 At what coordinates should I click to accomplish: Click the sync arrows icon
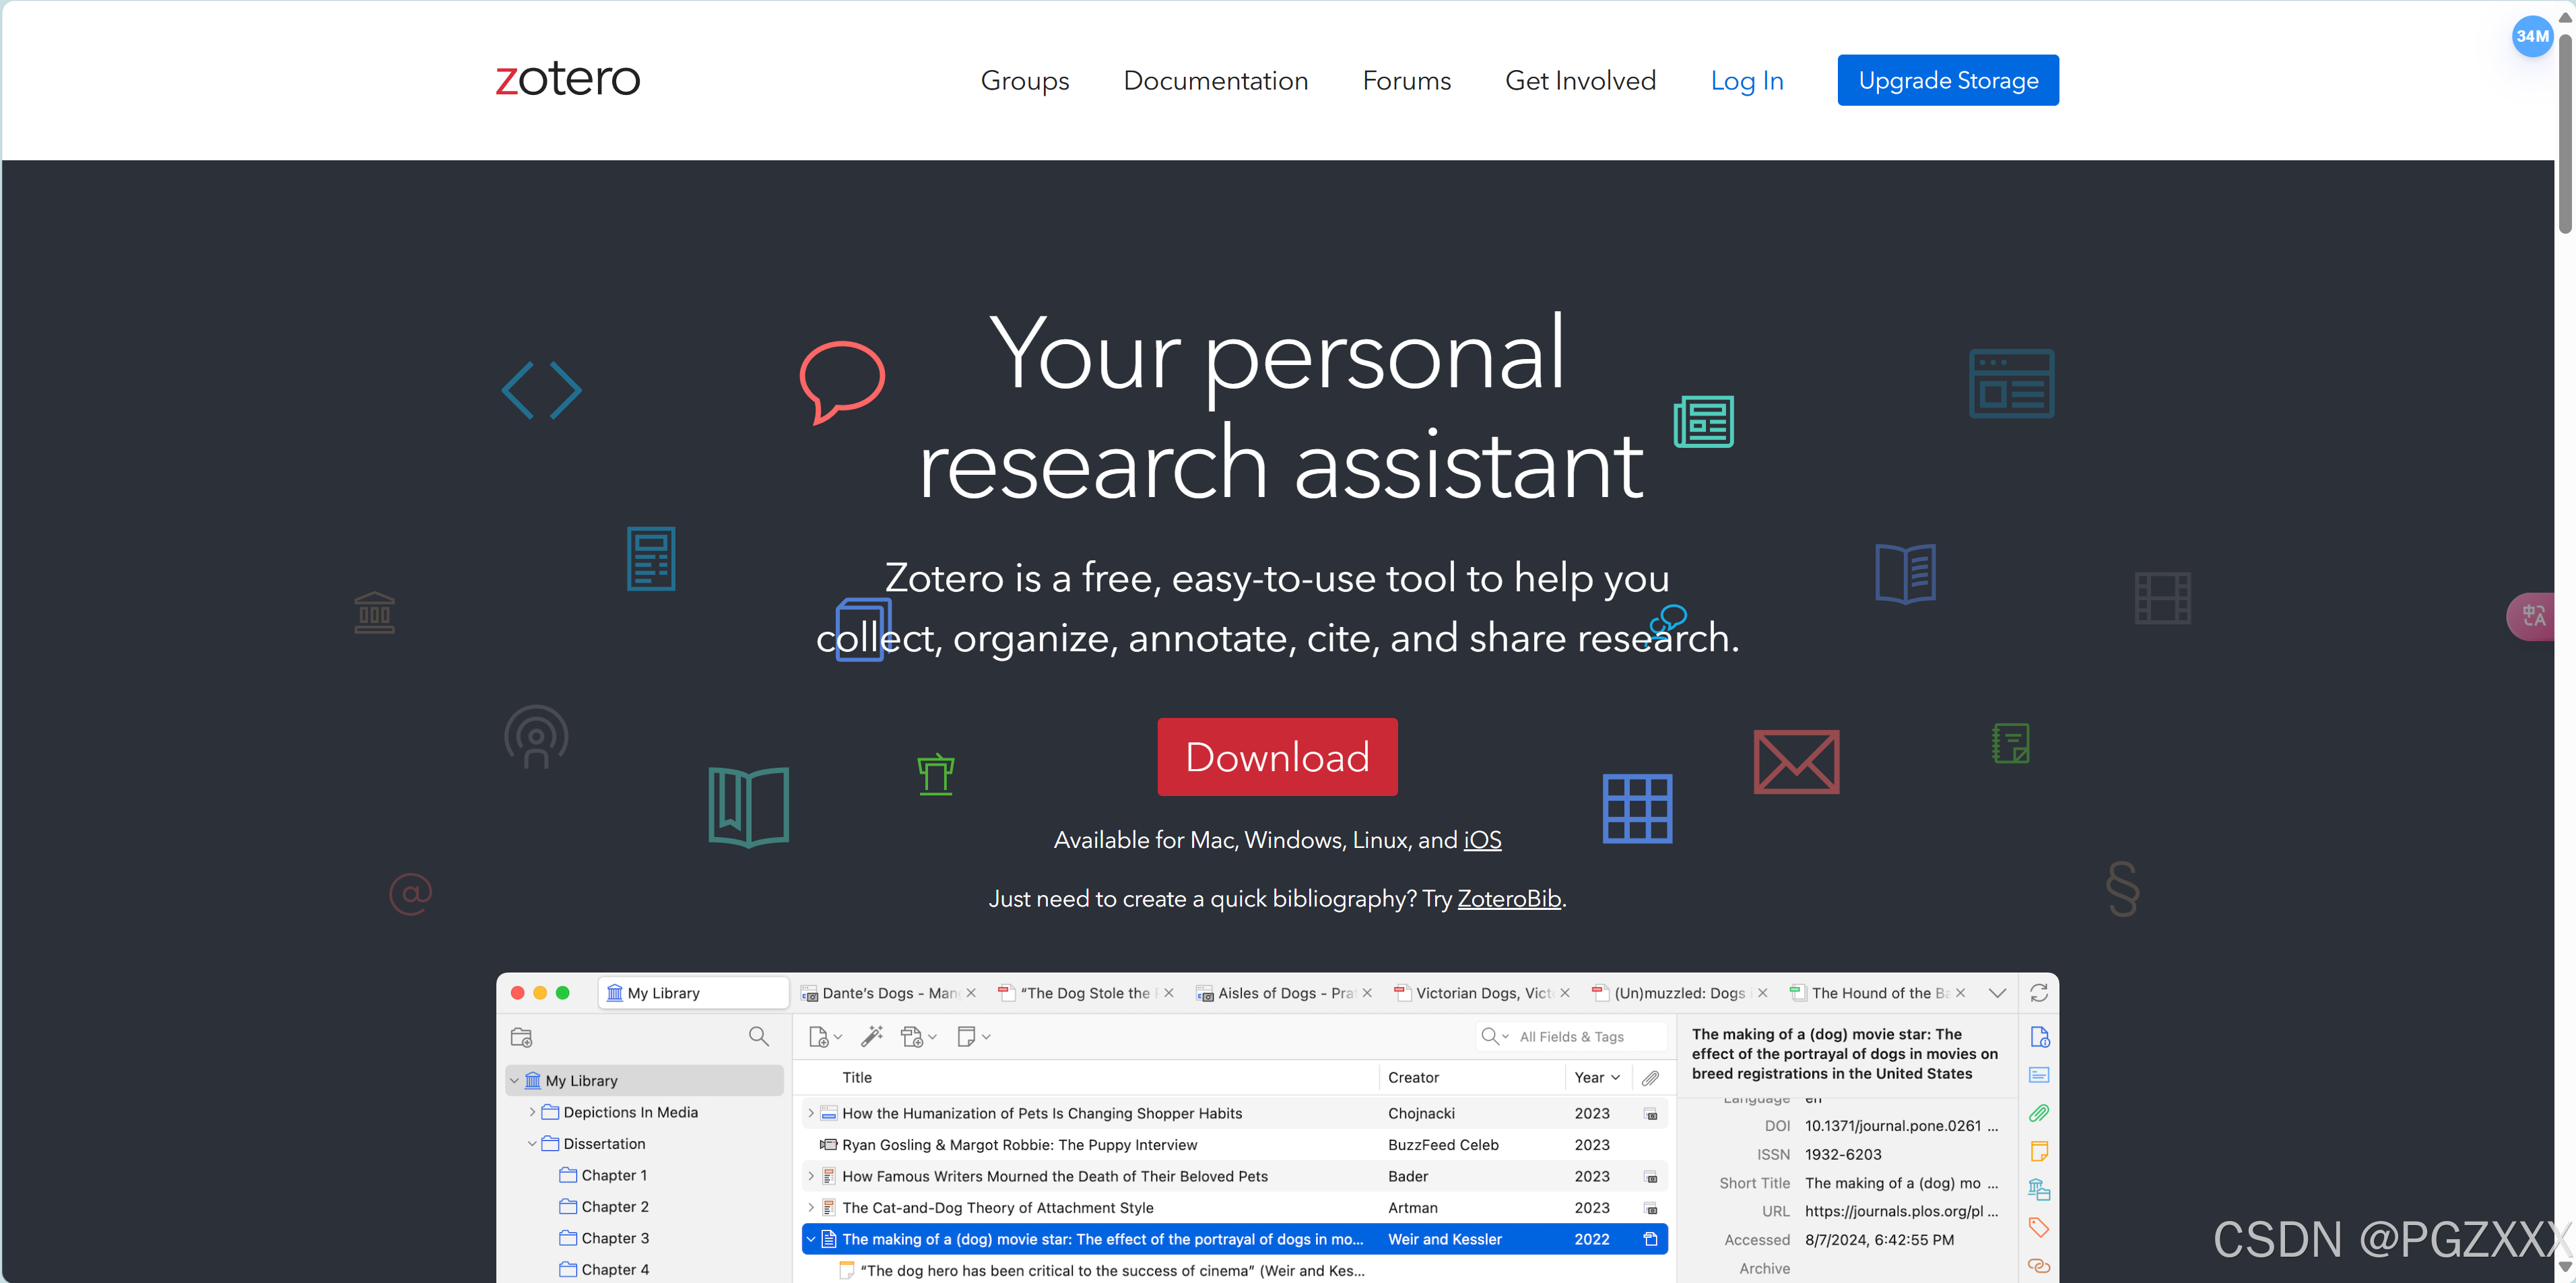coord(2038,993)
